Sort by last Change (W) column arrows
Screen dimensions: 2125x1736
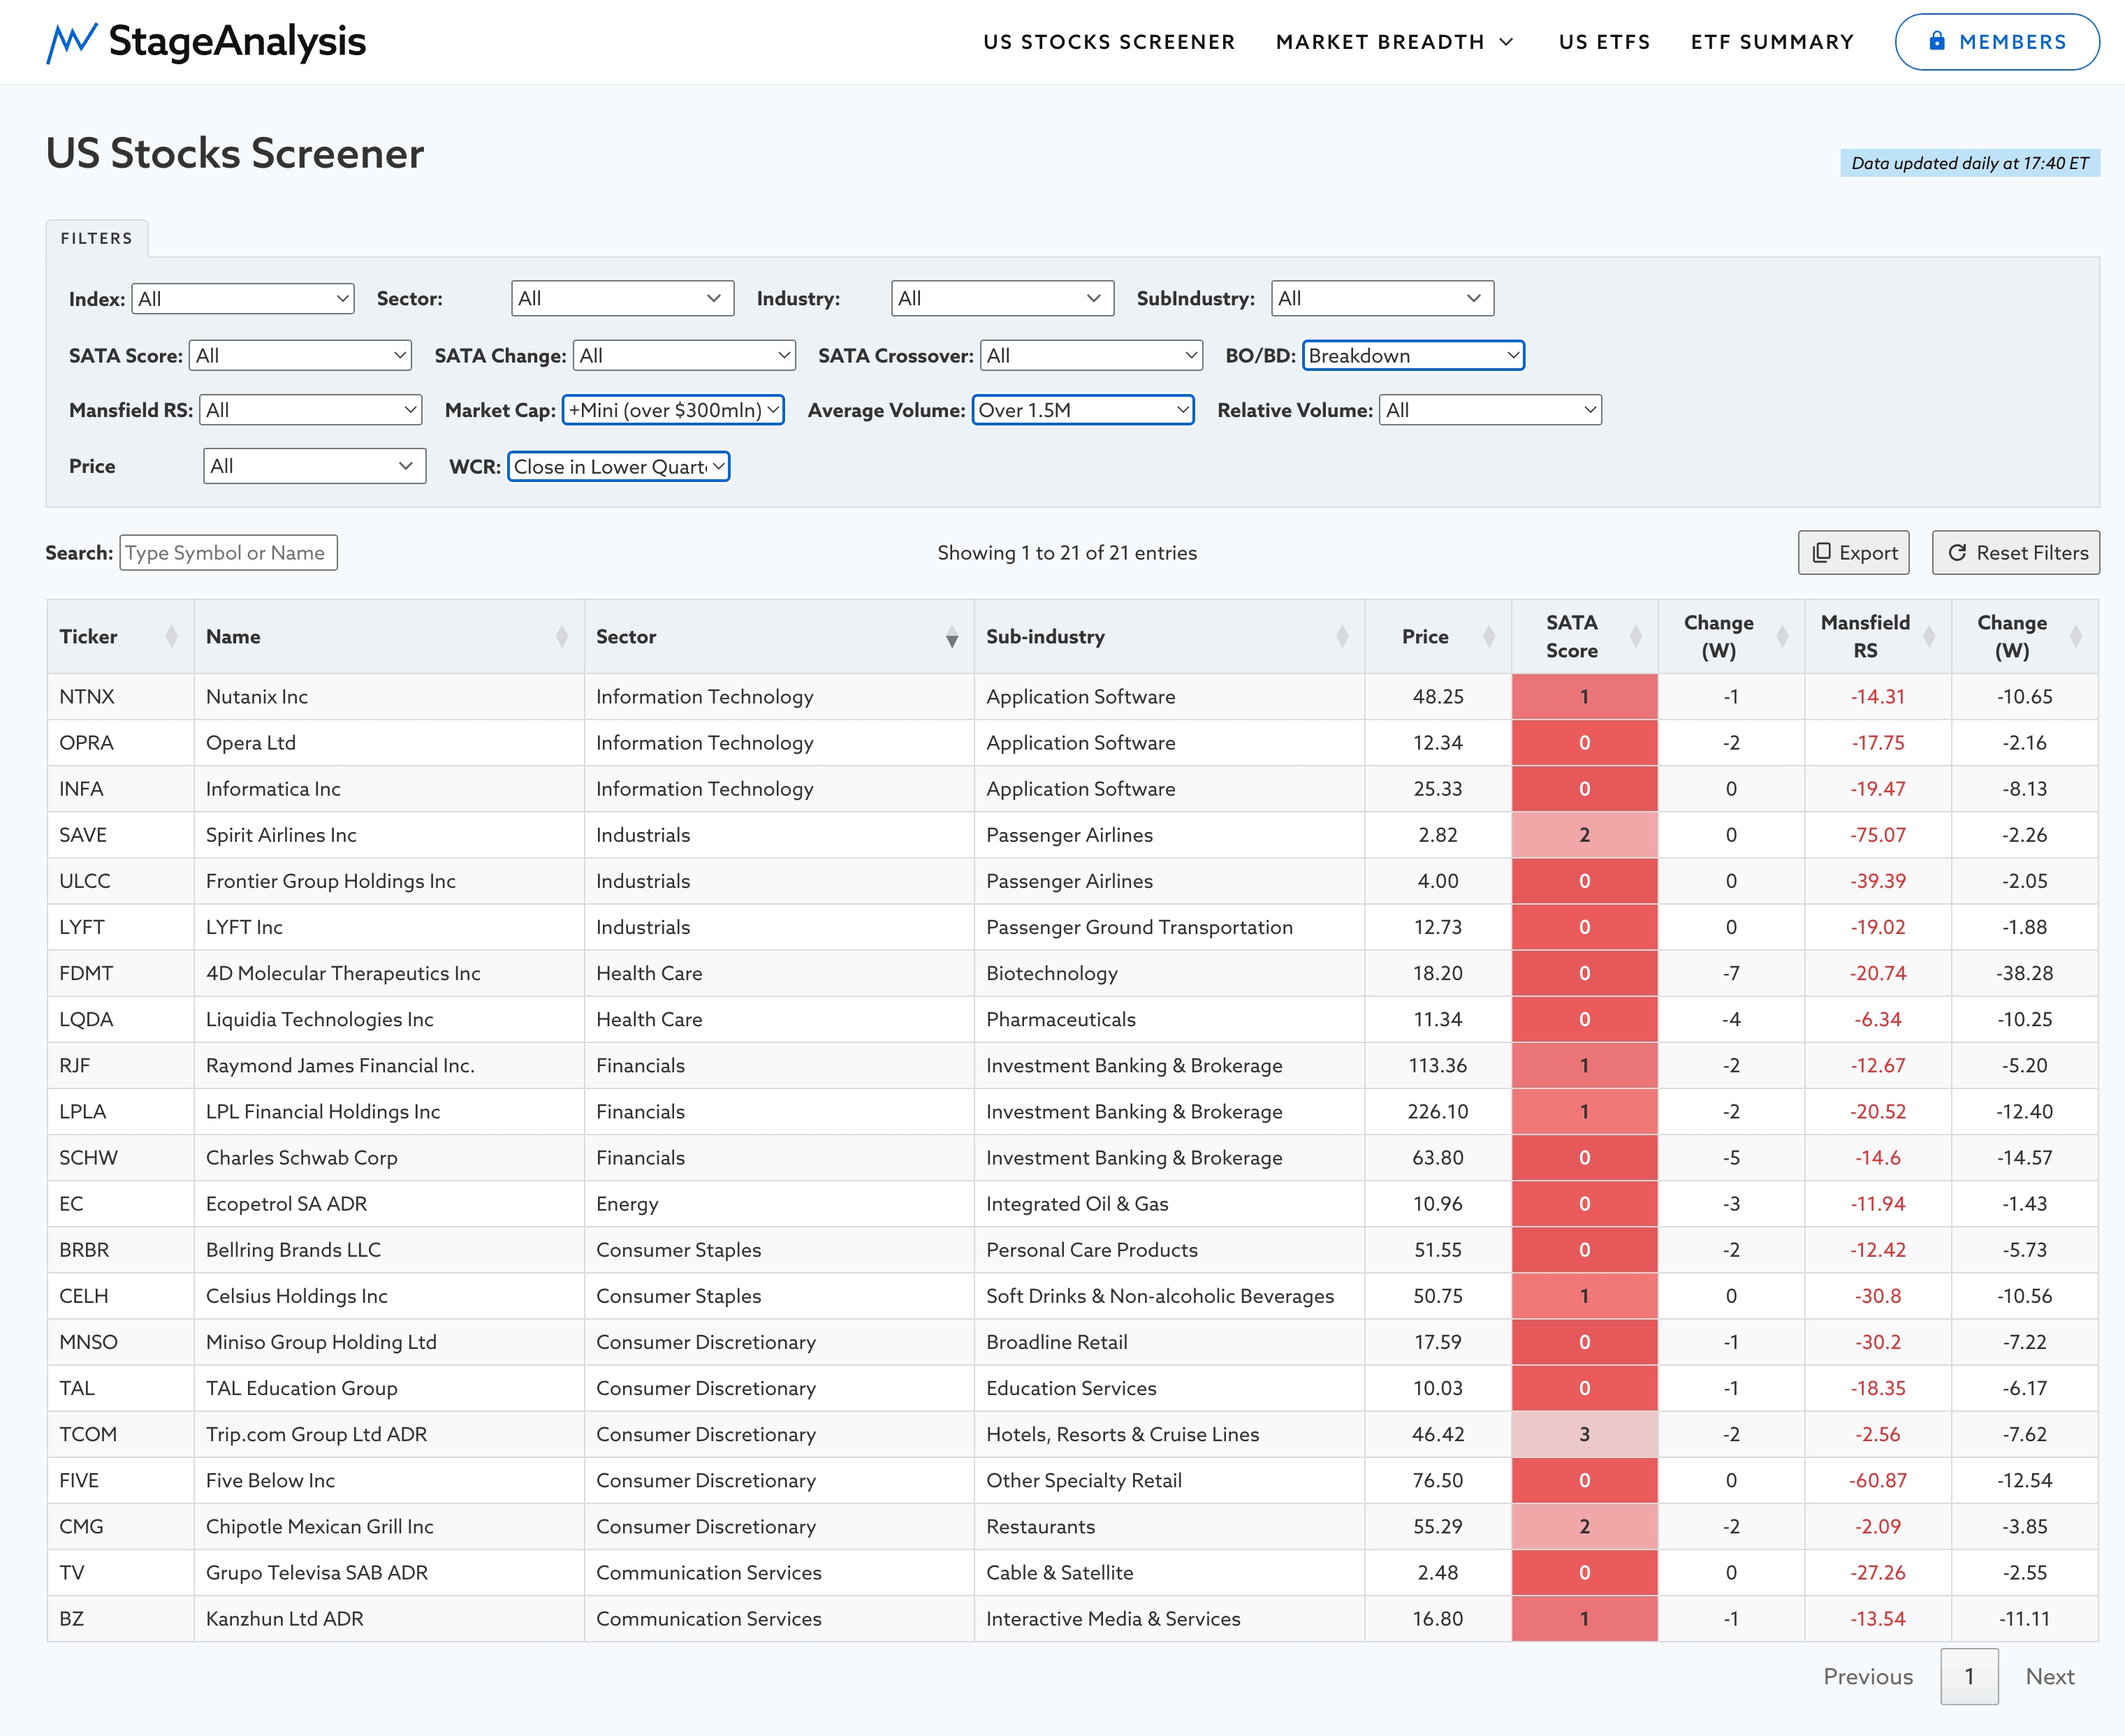pos(2075,636)
